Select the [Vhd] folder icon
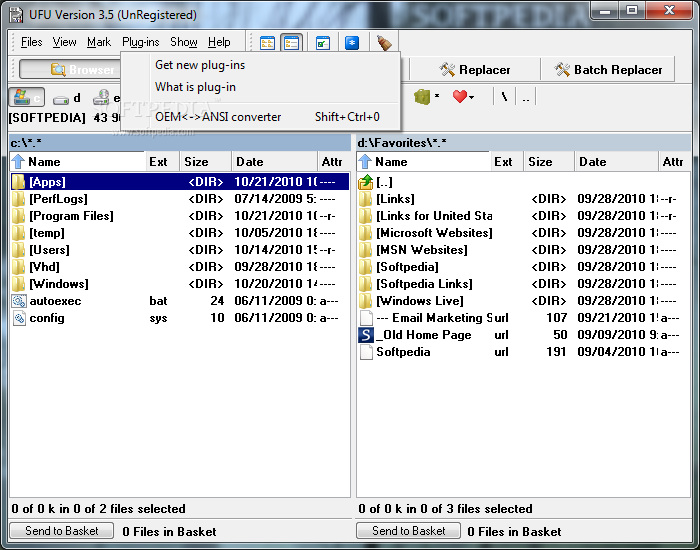The image size is (700, 550). pos(18,267)
